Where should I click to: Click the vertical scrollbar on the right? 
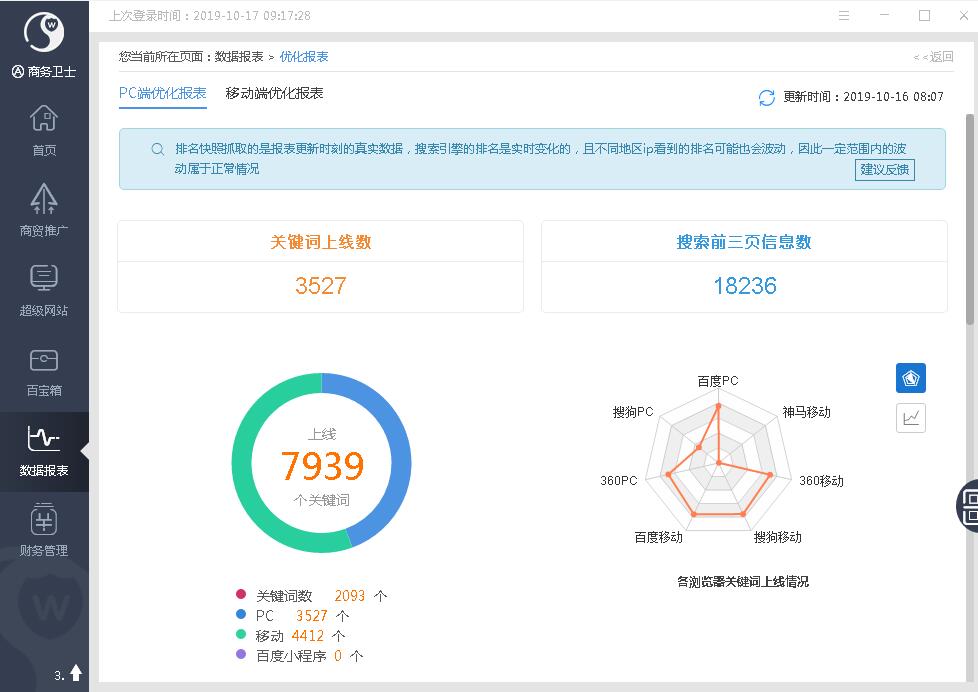pyautogui.click(x=969, y=220)
